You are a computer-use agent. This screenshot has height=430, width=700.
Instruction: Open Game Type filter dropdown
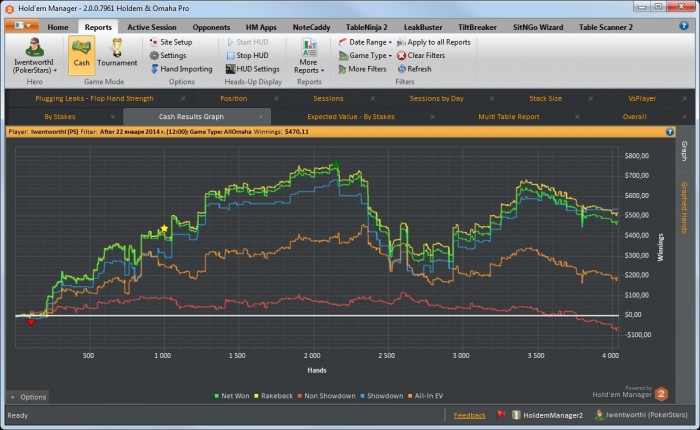point(365,55)
